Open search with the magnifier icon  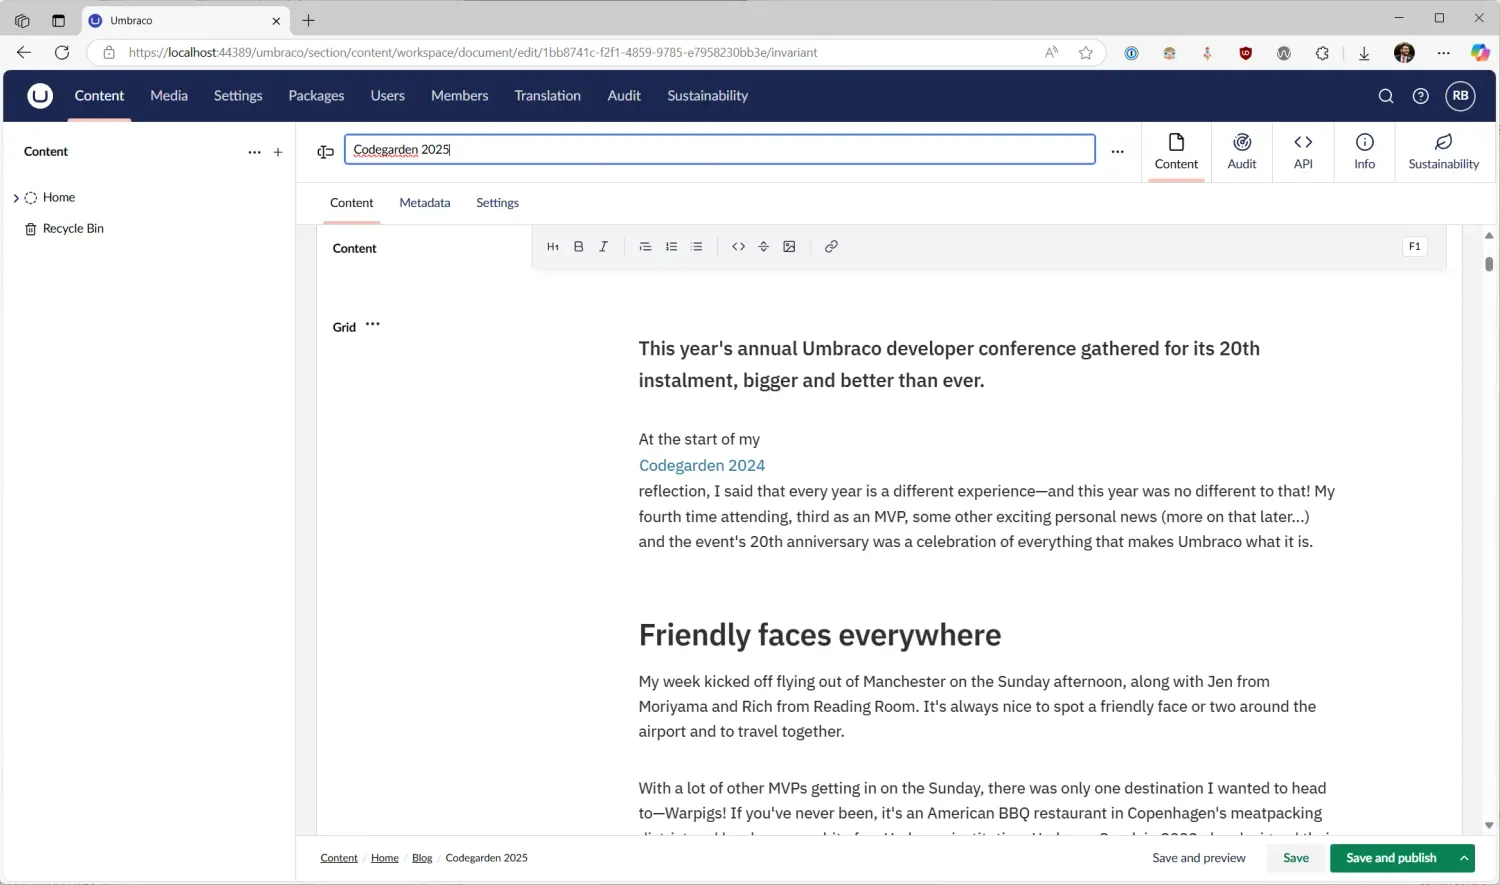(1386, 95)
